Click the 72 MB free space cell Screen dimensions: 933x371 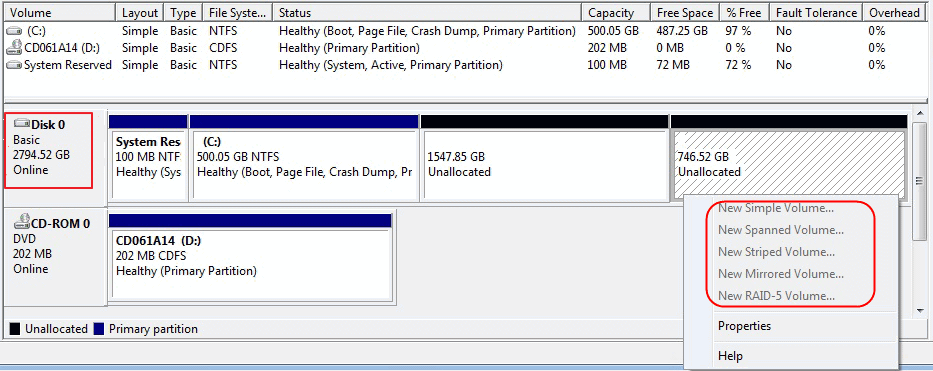click(673, 65)
